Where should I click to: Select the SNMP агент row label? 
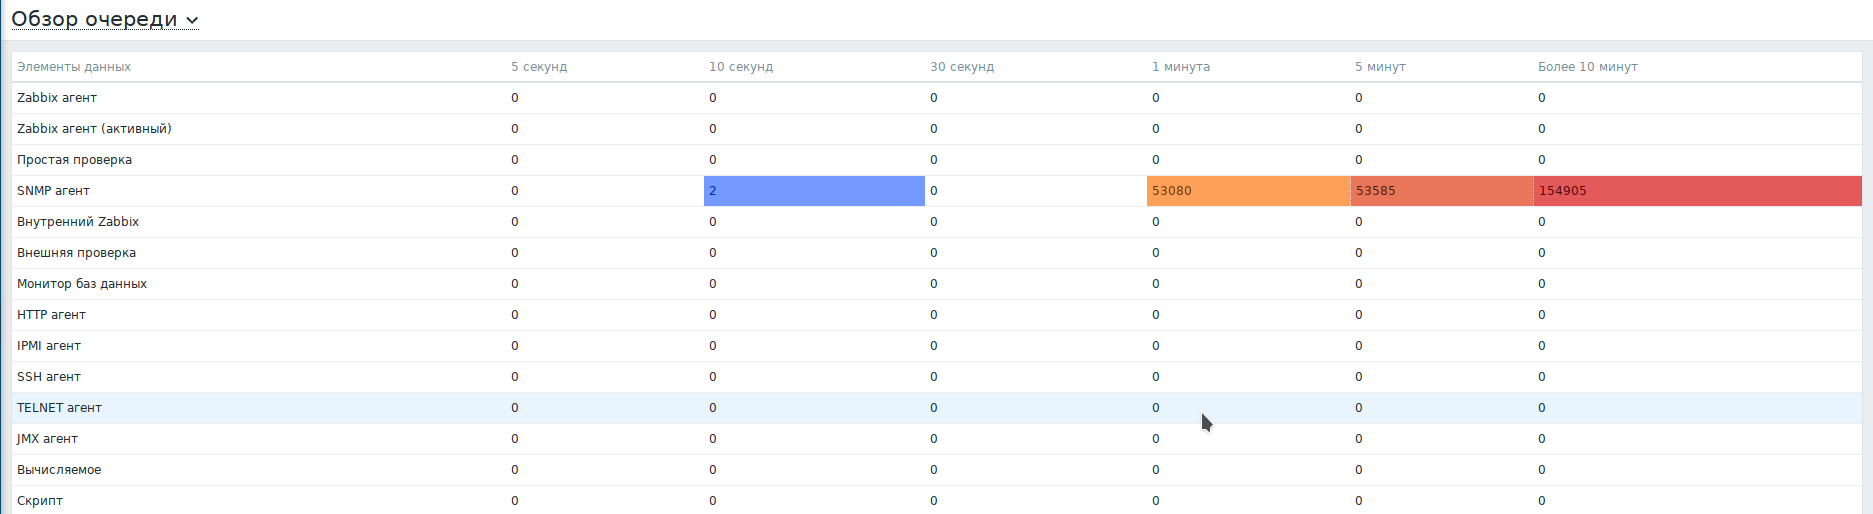click(x=53, y=191)
